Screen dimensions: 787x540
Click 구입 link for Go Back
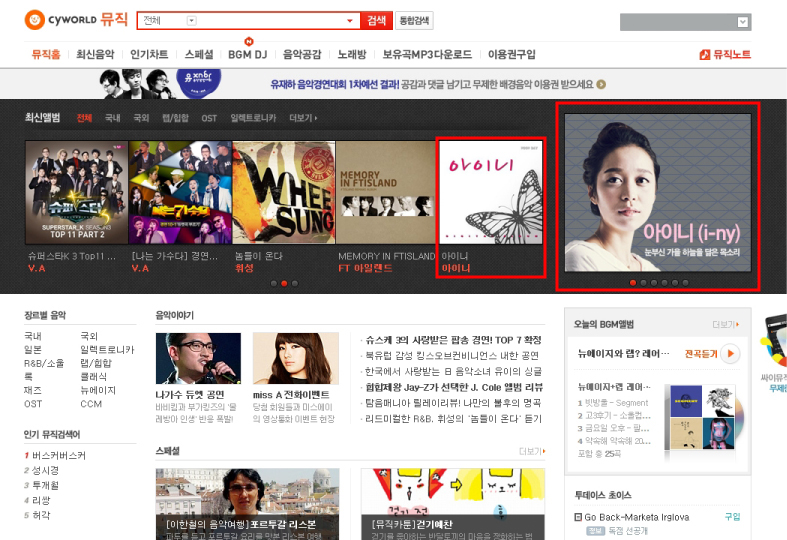(x=732, y=516)
